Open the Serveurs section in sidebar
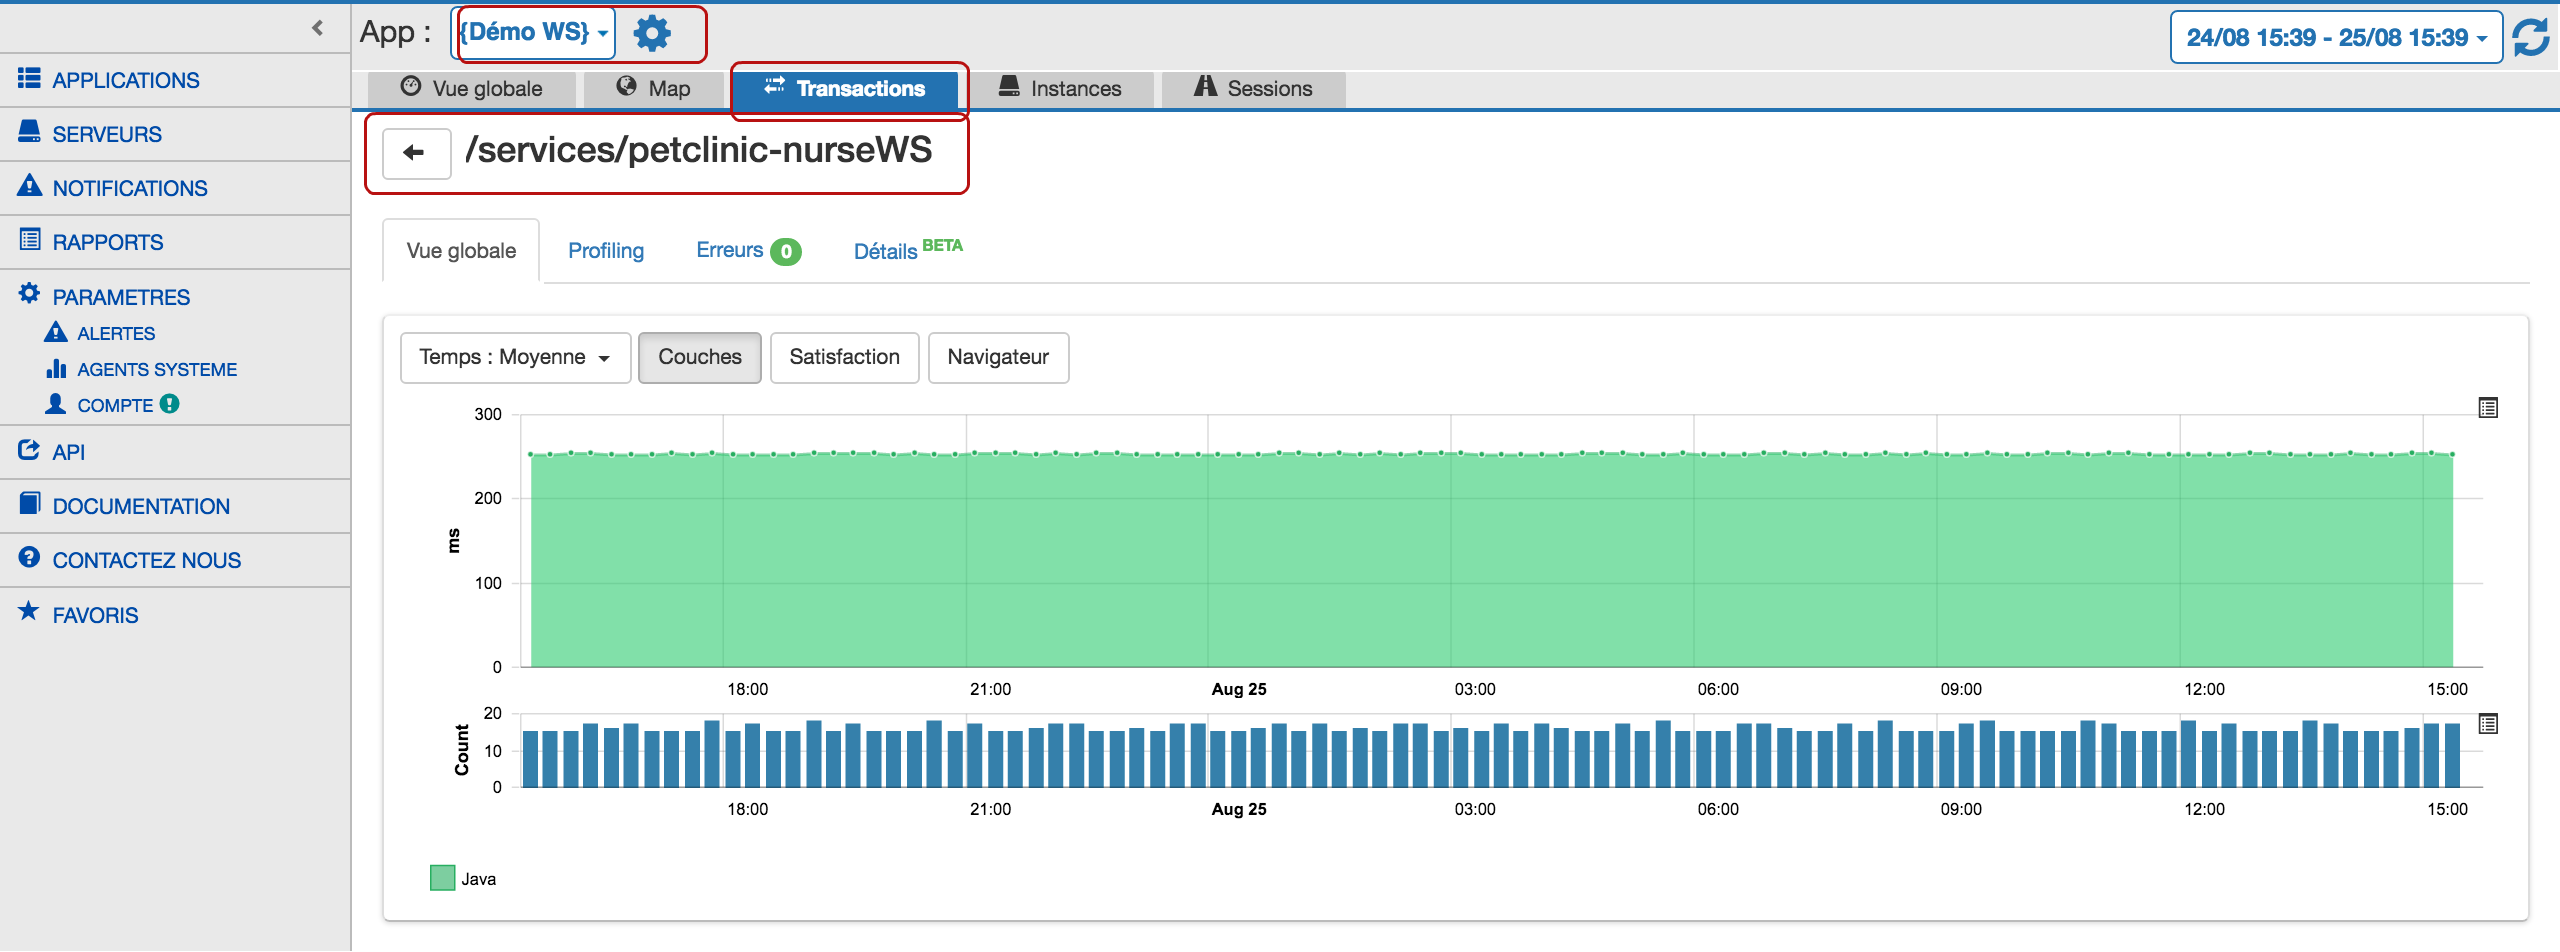Viewport: 2560px width, 952px height. coord(107,133)
